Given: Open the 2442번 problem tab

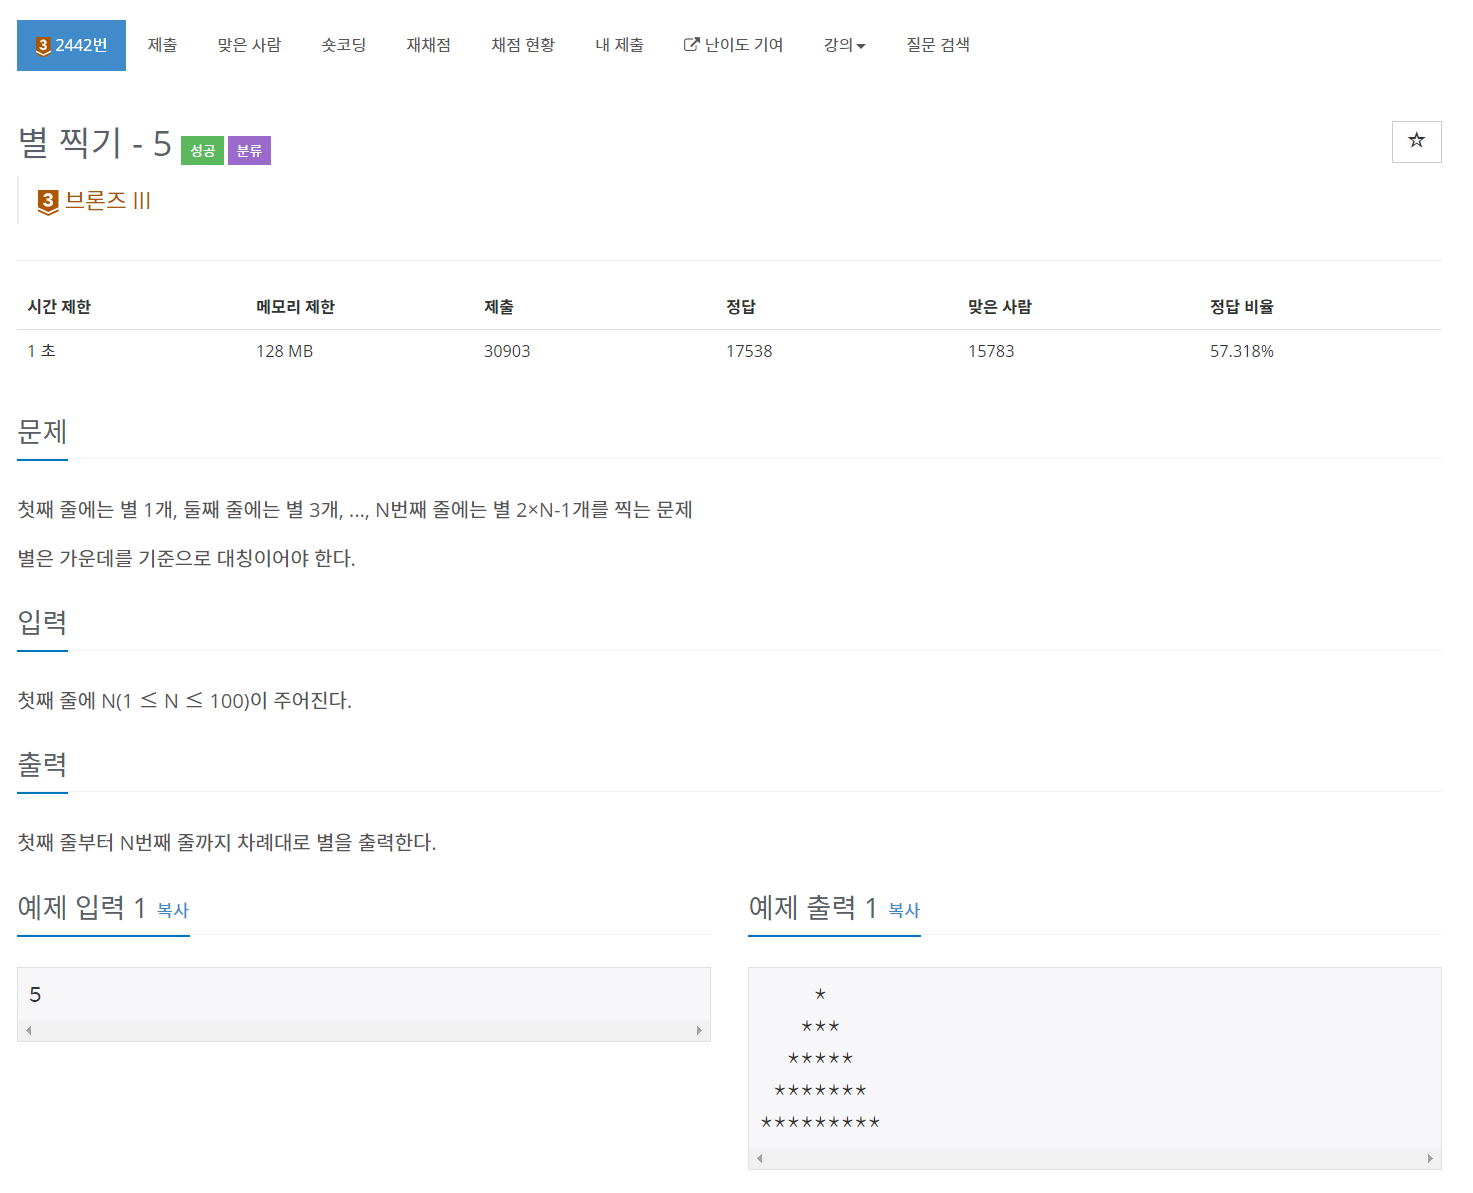Looking at the screenshot, I should (71, 45).
